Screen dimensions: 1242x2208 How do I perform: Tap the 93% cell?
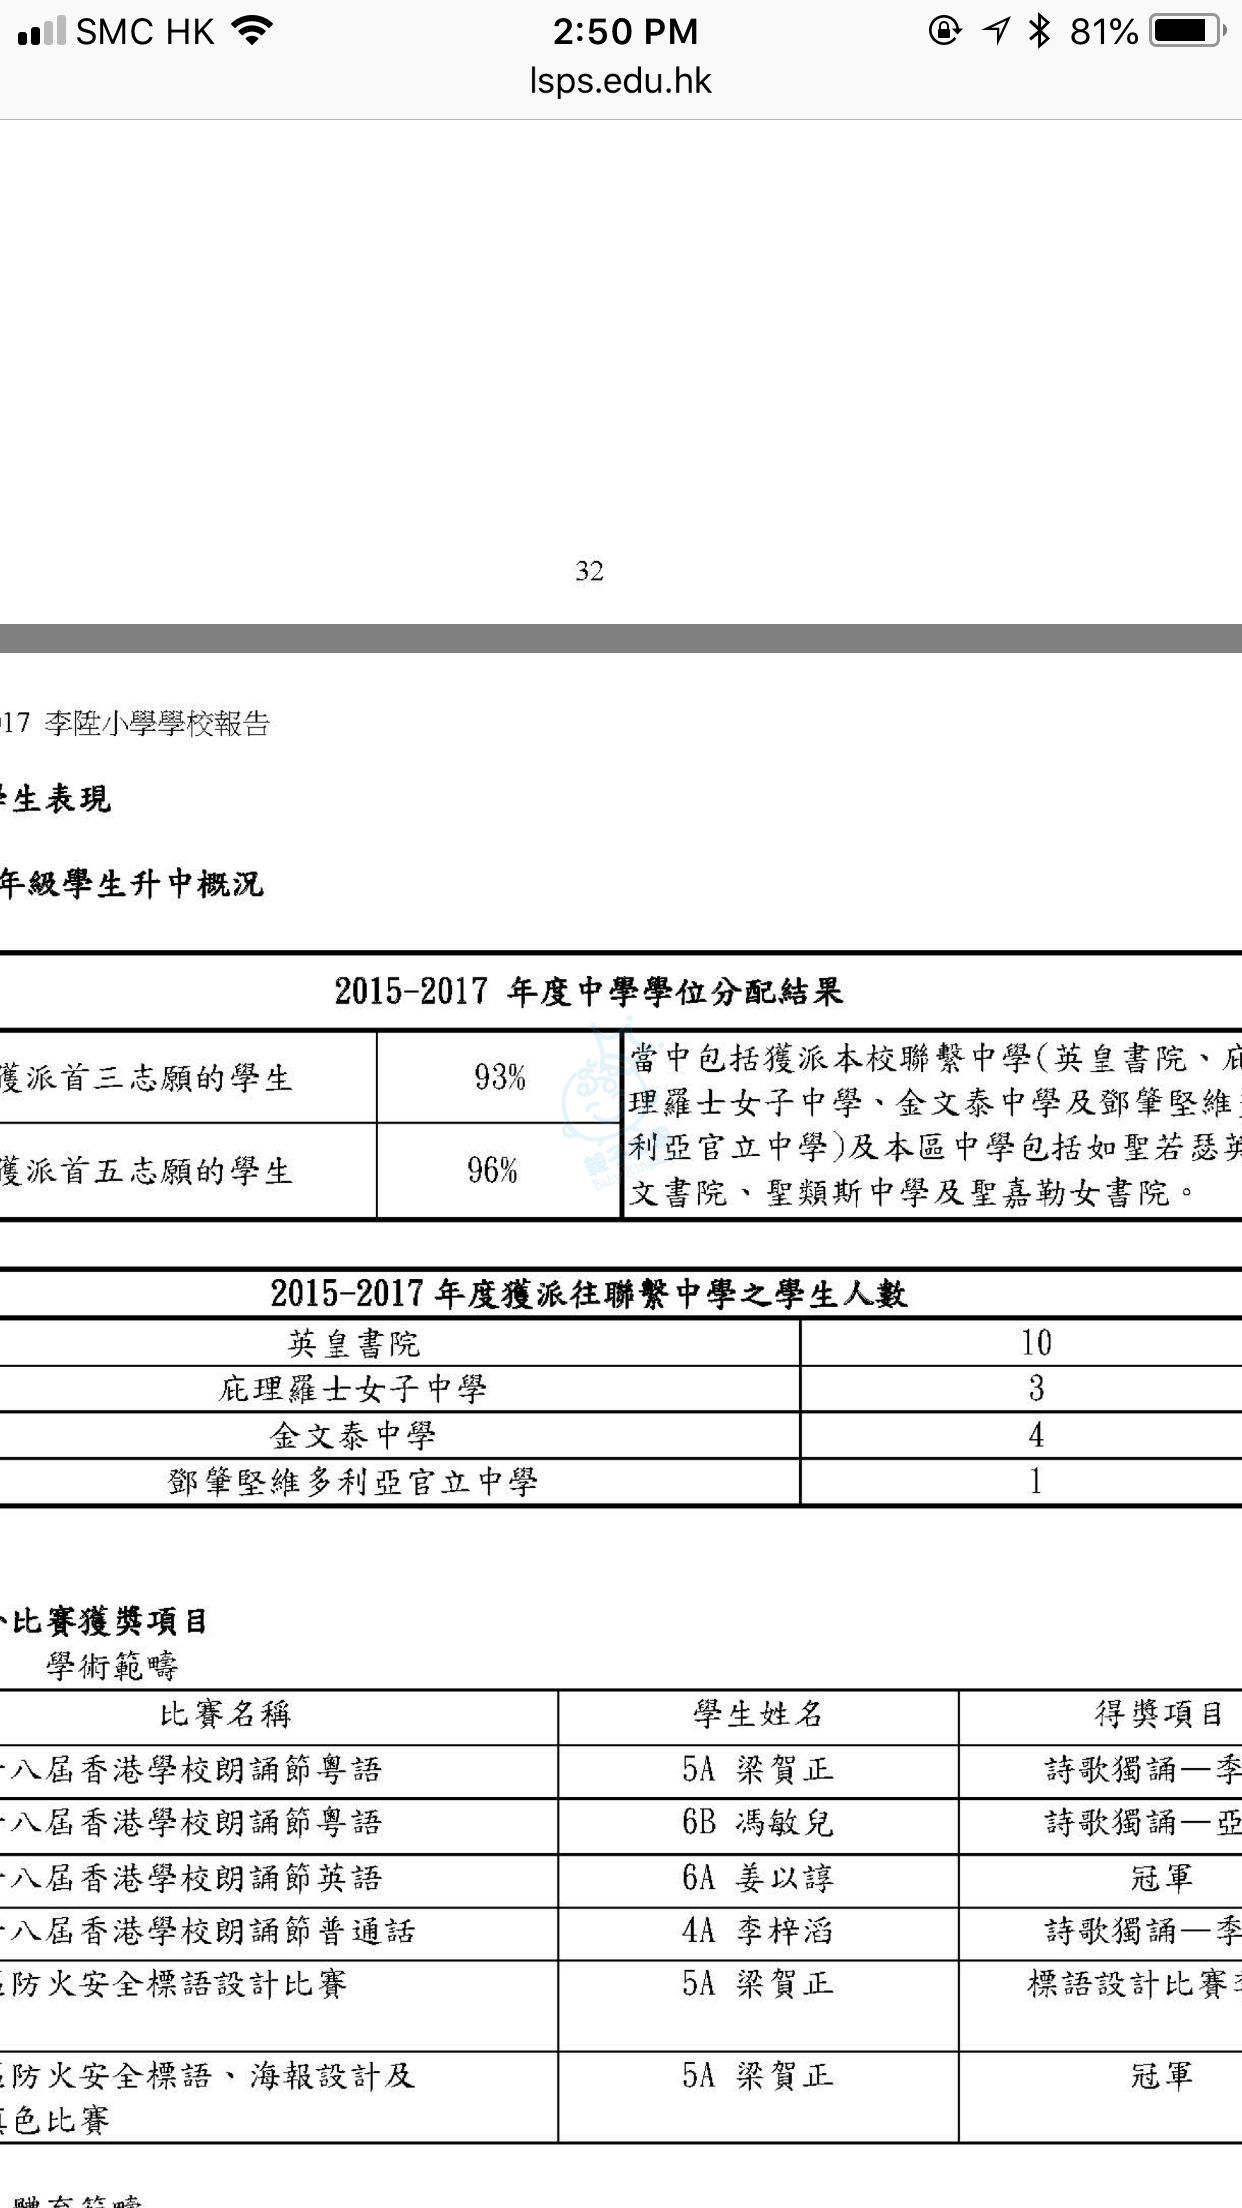pyautogui.click(x=499, y=1077)
